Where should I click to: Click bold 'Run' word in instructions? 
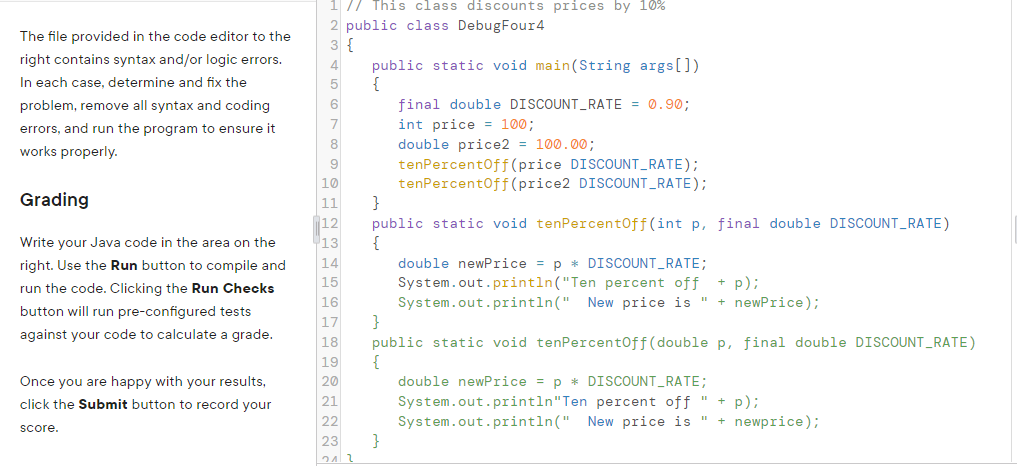click(125, 265)
